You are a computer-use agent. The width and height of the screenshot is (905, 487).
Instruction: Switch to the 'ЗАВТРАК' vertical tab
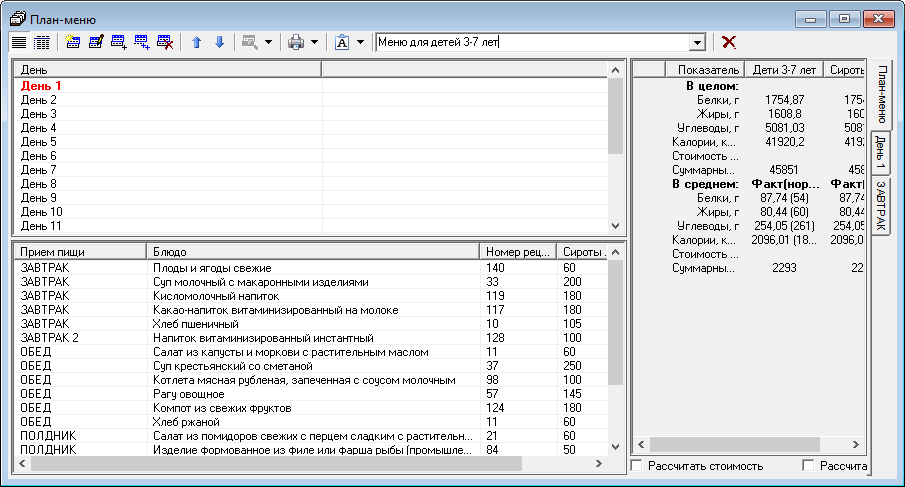click(880, 207)
